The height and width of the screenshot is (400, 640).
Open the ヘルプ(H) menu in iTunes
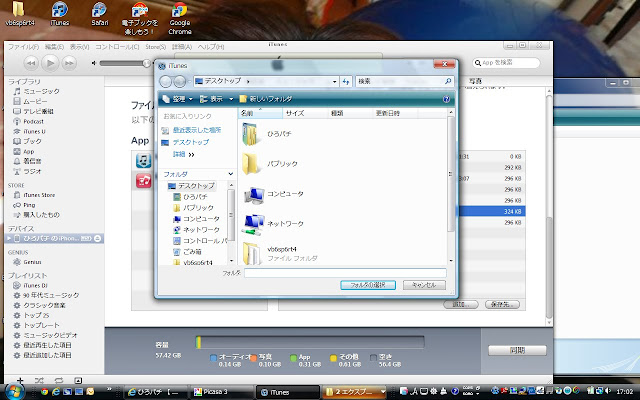[211, 47]
